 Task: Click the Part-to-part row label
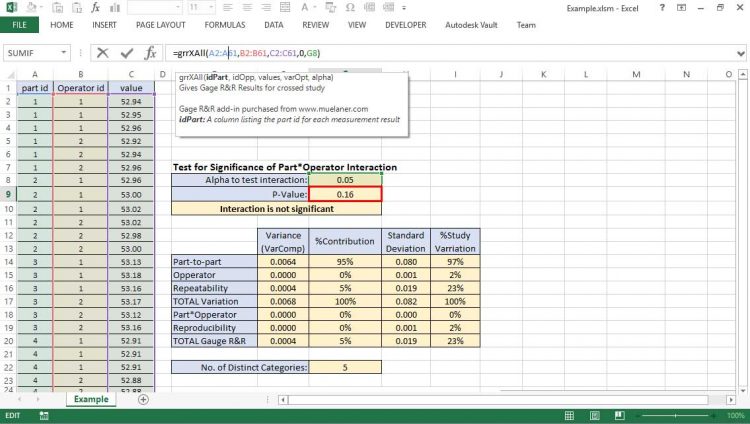tap(214, 262)
